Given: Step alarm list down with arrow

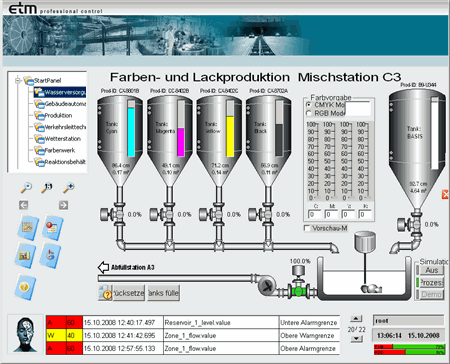Looking at the screenshot, I should coord(356,339).
